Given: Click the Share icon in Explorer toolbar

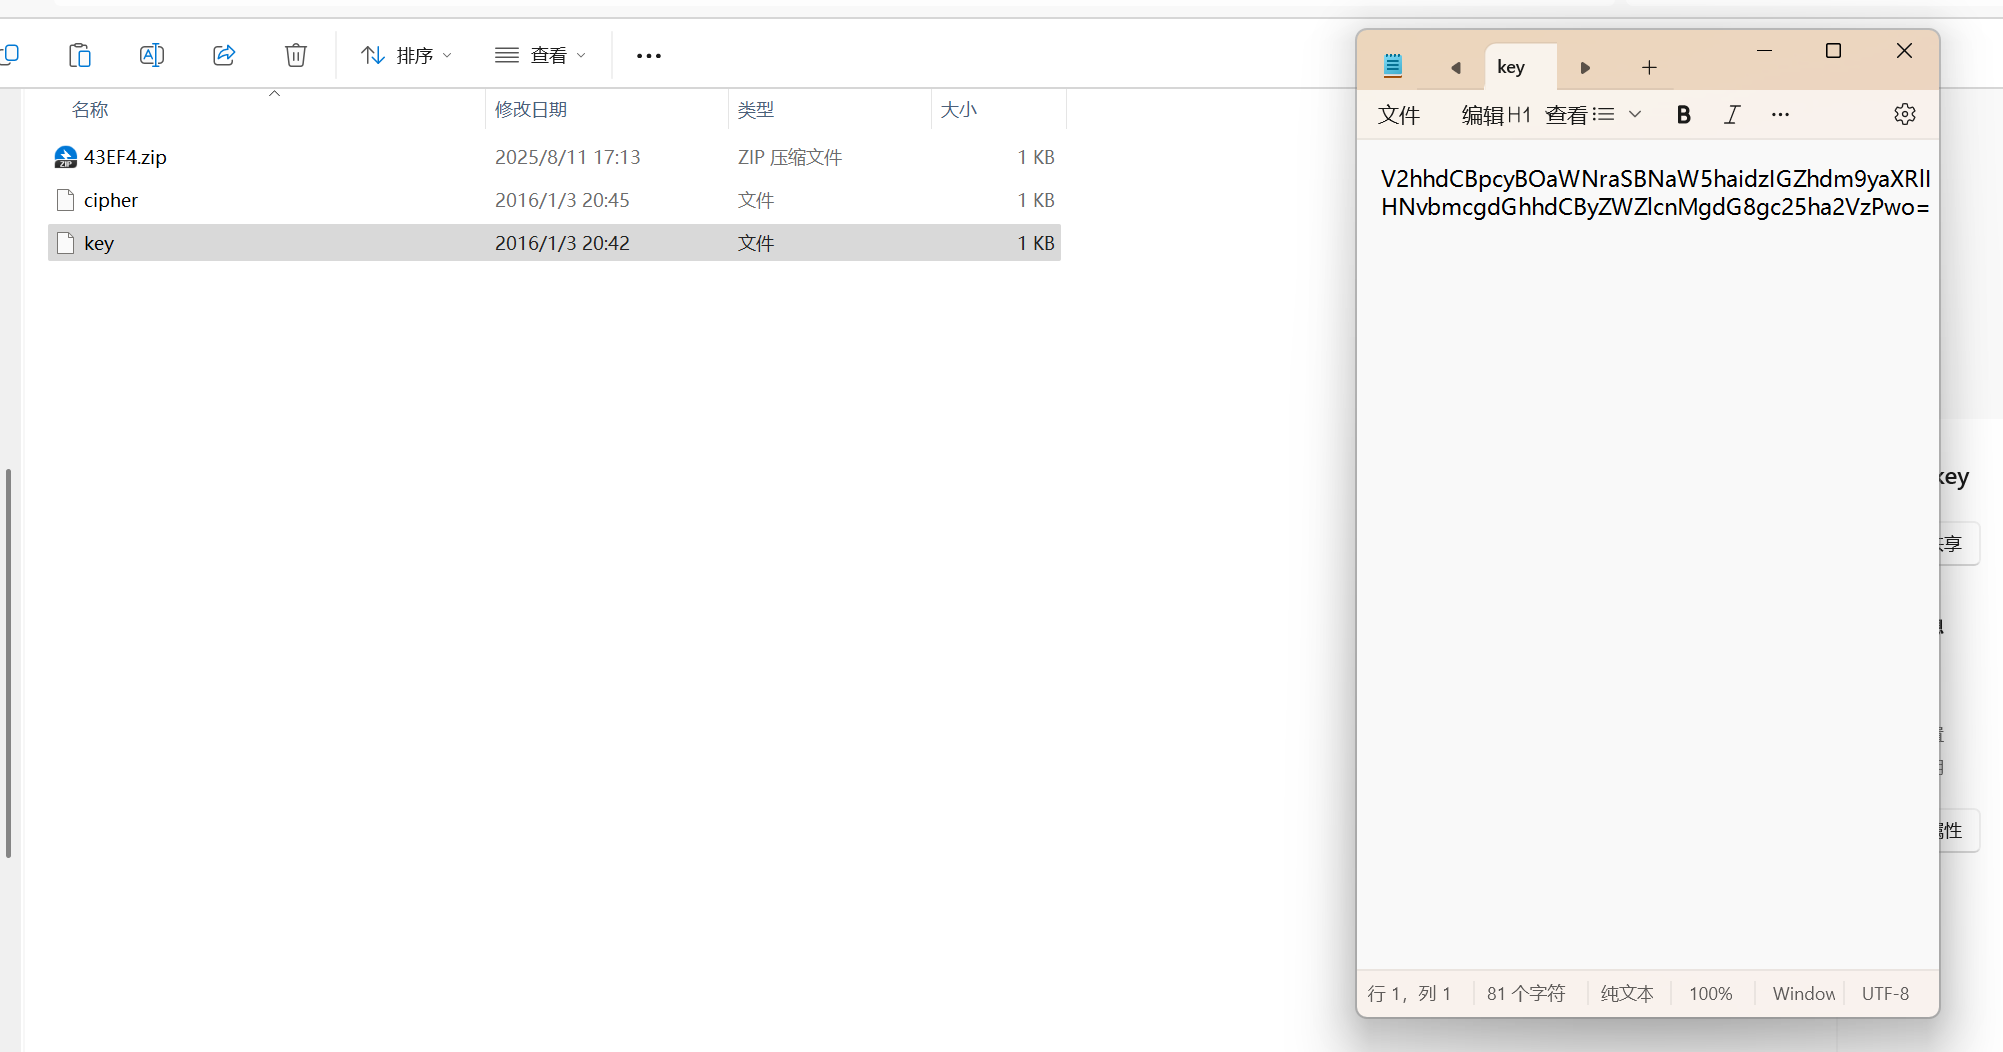Looking at the screenshot, I should [x=224, y=55].
